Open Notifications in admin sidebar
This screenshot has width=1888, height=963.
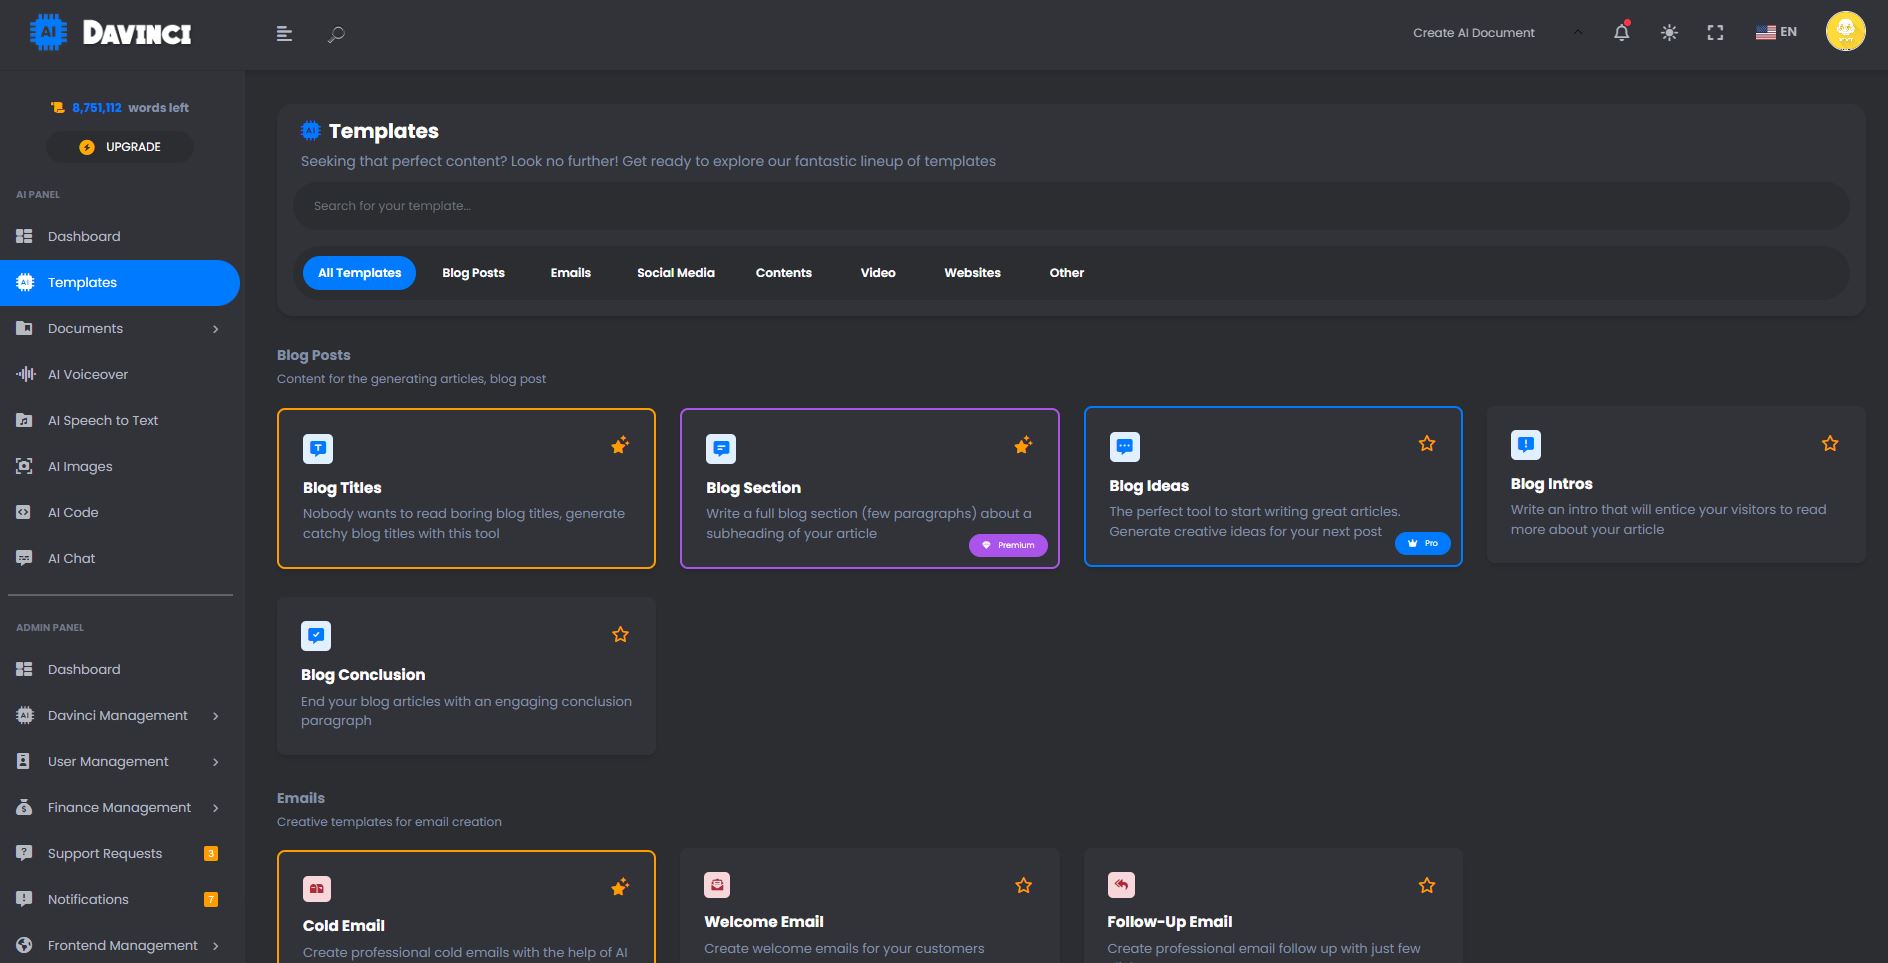pyautogui.click(x=120, y=899)
